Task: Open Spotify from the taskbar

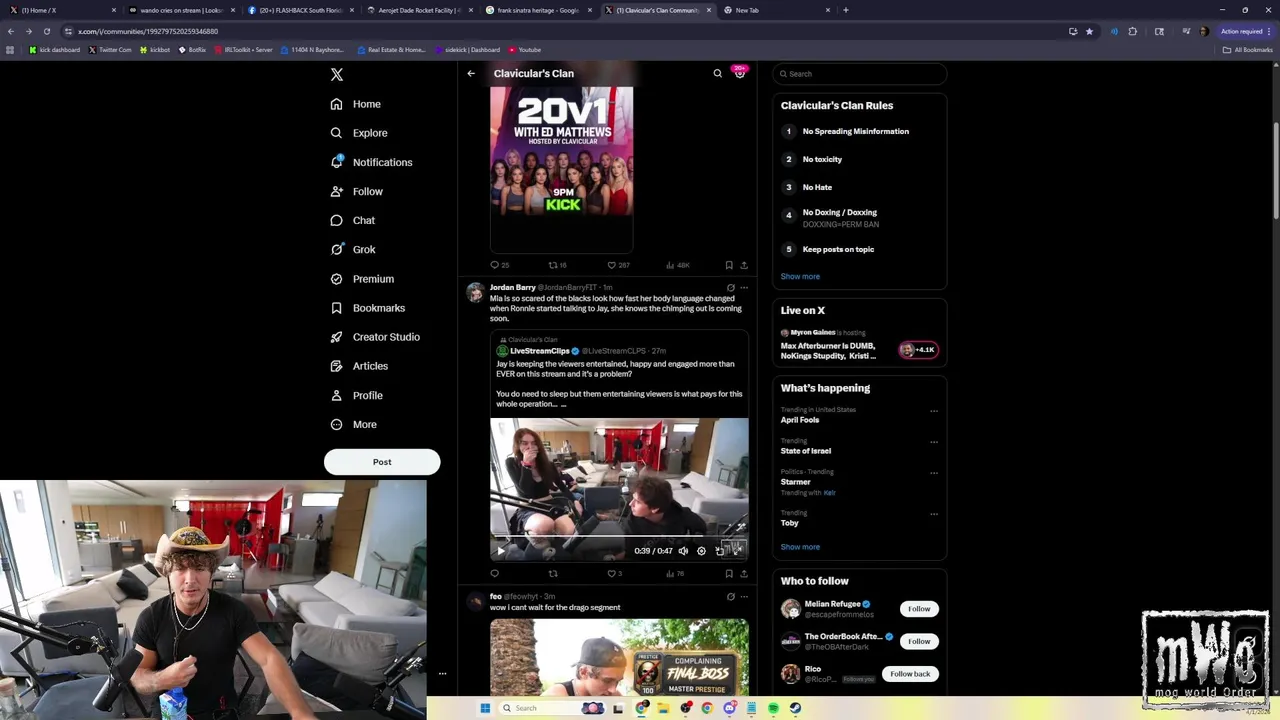Action: (773, 708)
